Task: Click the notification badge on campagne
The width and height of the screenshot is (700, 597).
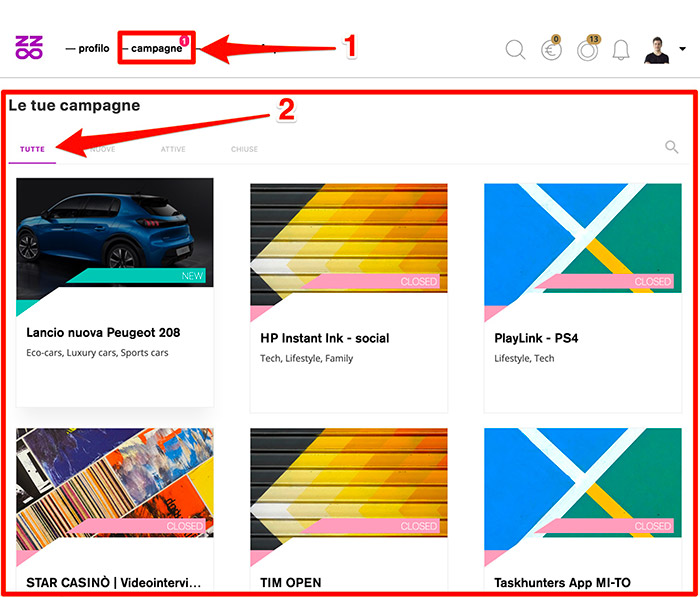Action: (184, 41)
